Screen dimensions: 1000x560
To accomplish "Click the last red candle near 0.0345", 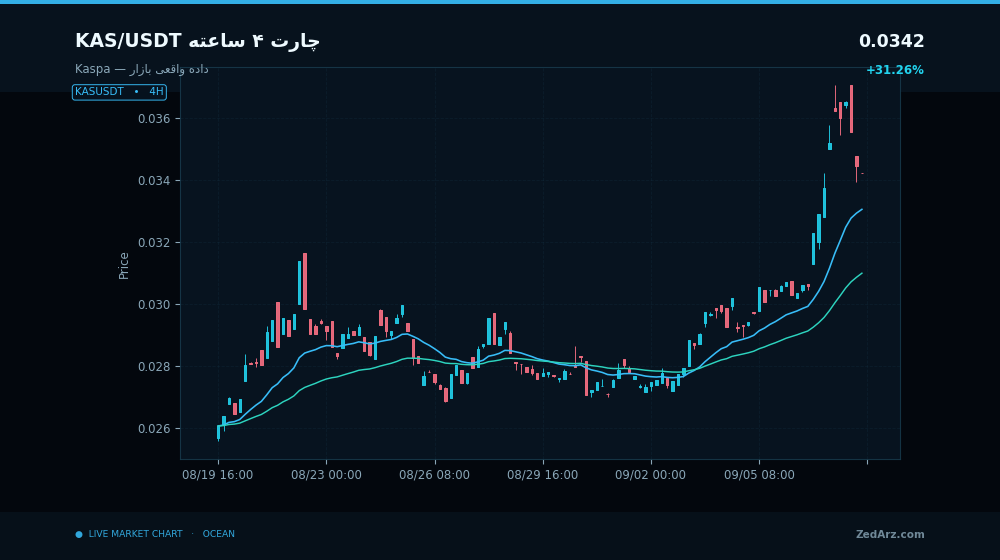I will 857,161.
